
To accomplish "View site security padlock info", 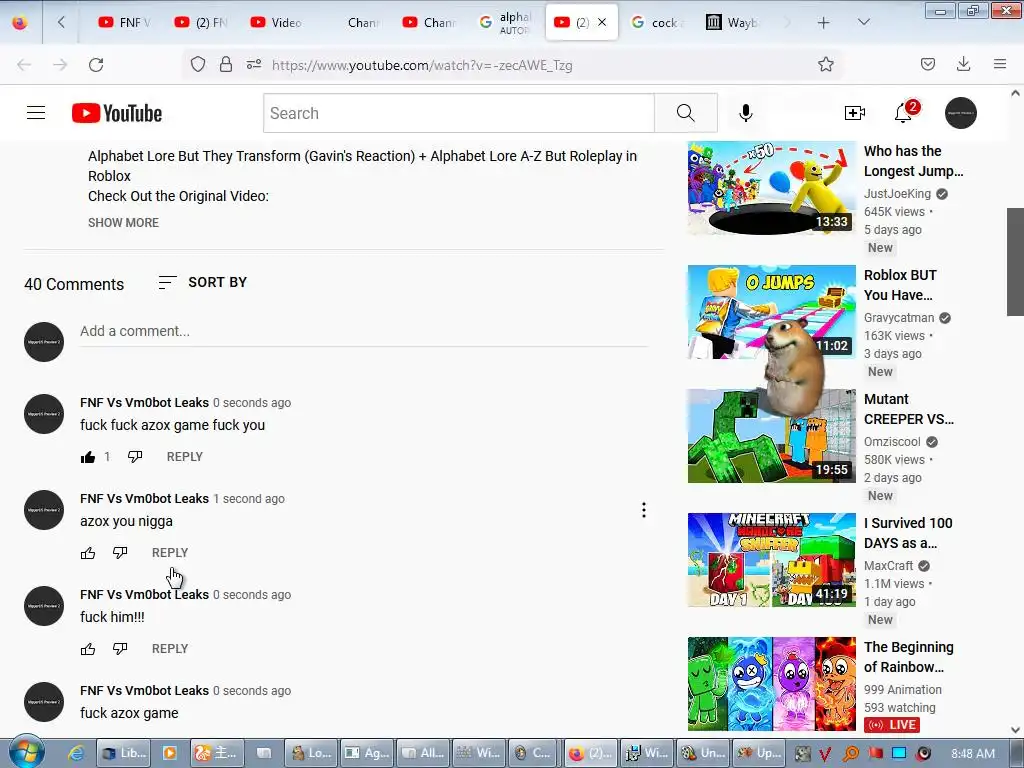I will coord(226,64).
